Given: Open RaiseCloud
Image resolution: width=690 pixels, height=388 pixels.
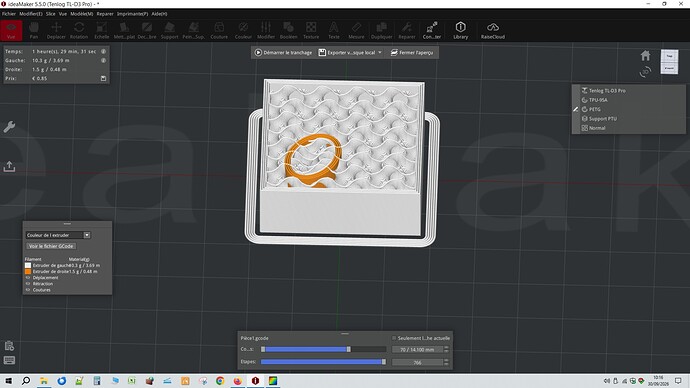Looking at the screenshot, I should click(x=492, y=30).
